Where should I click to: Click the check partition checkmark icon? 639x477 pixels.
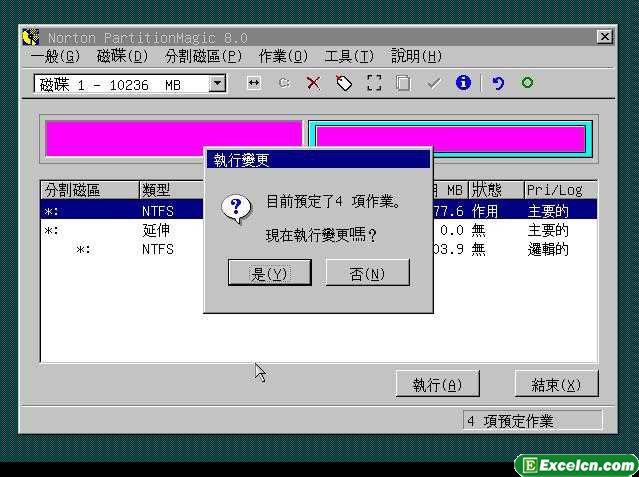434,83
